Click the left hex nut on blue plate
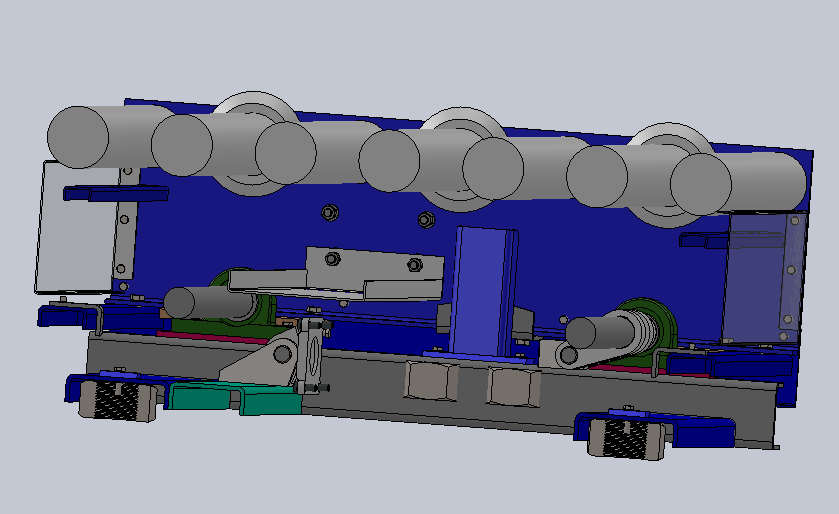Viewport: 839px width, 514px height. 330,213
